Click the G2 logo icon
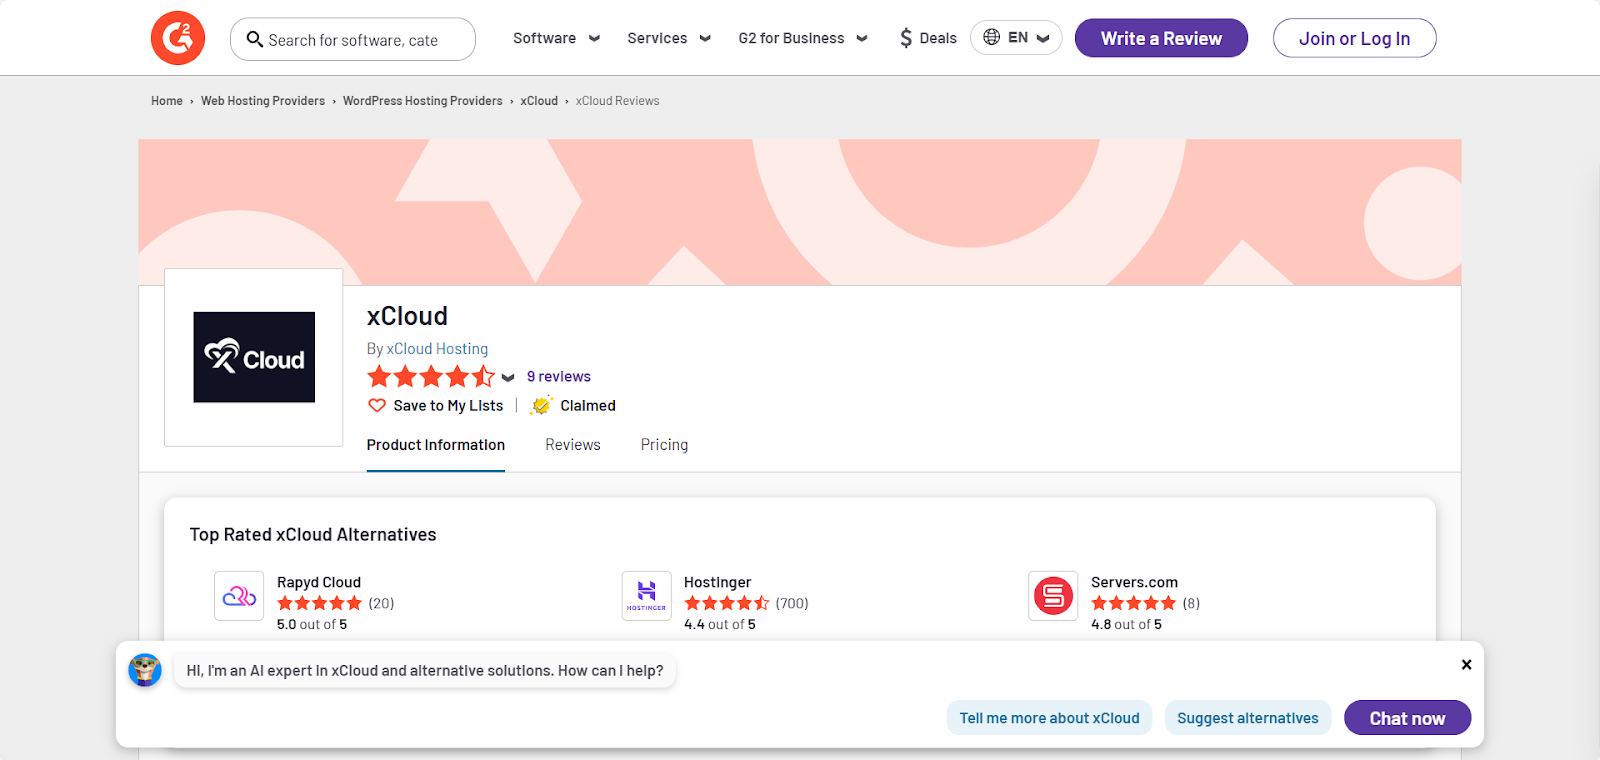1600x760 pixels. pos(178,39)
